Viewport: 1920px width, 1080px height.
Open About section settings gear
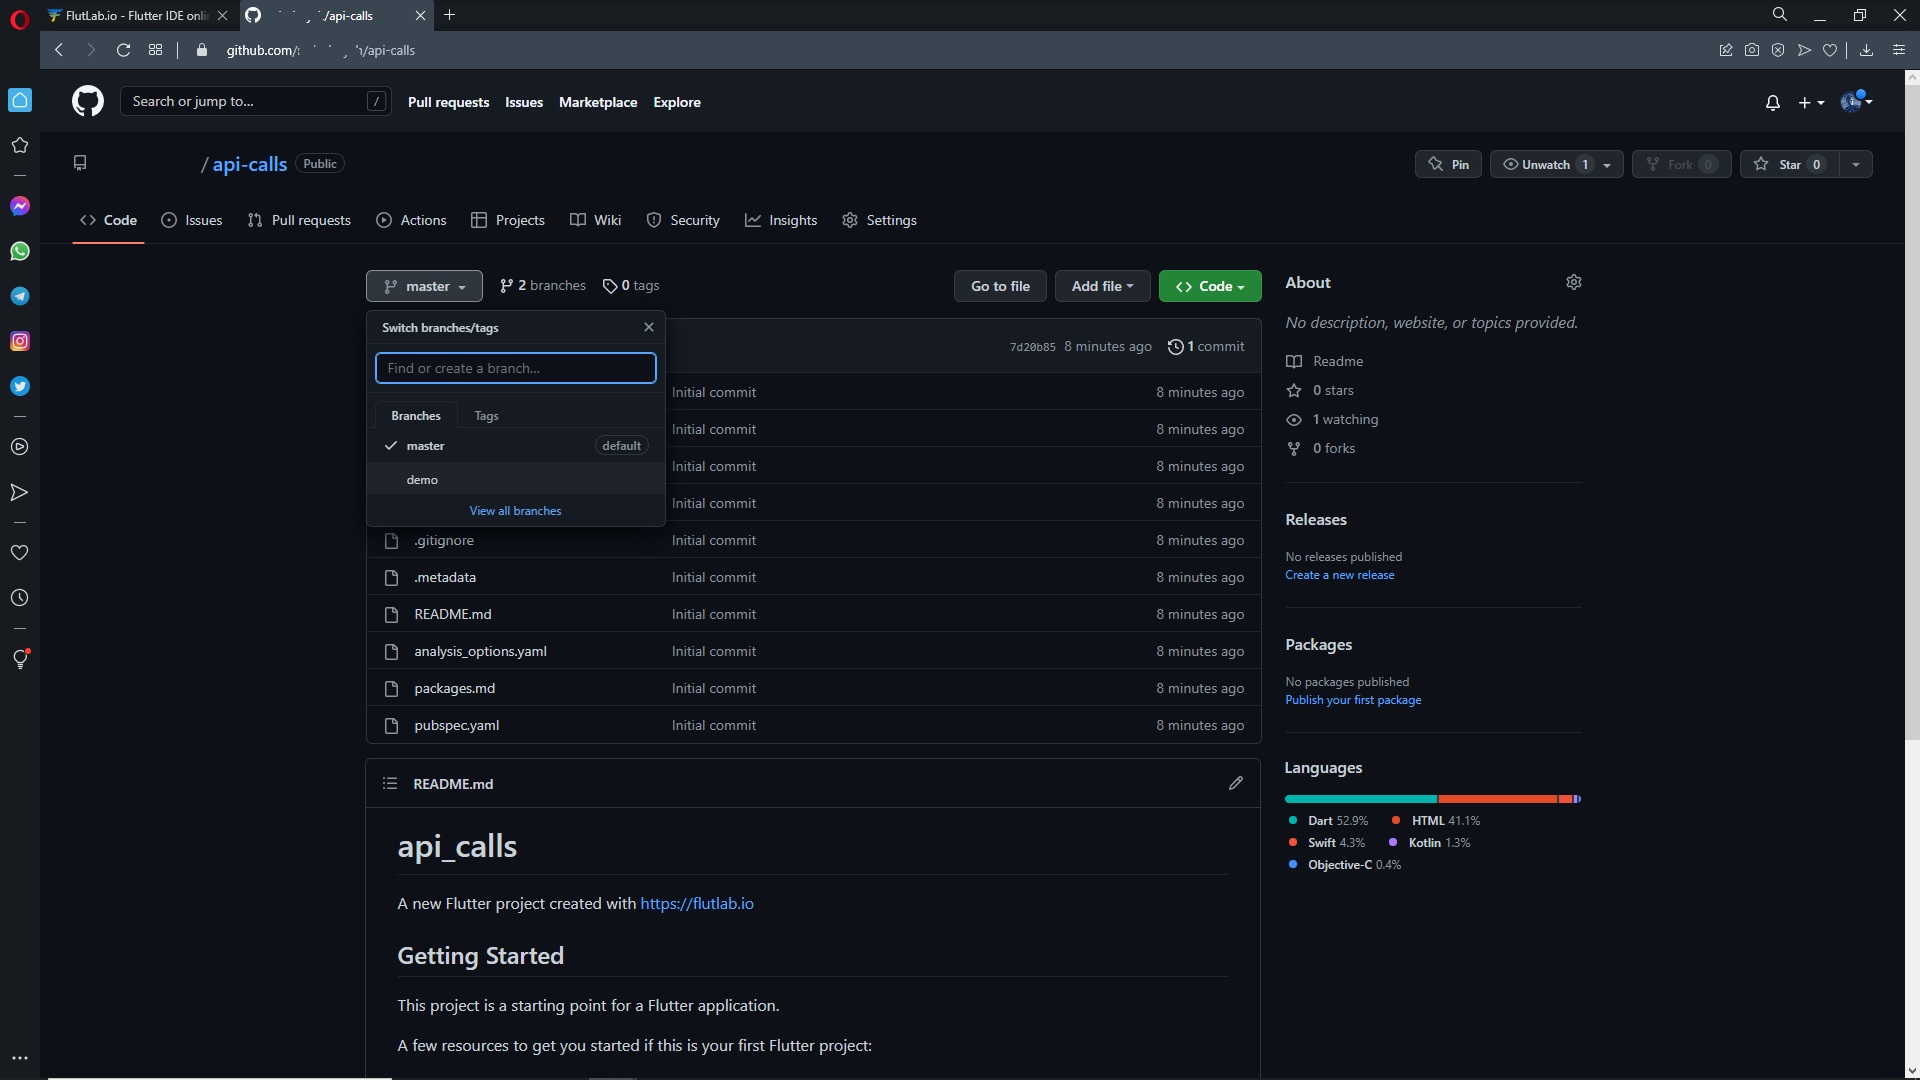pos(1573,283)
